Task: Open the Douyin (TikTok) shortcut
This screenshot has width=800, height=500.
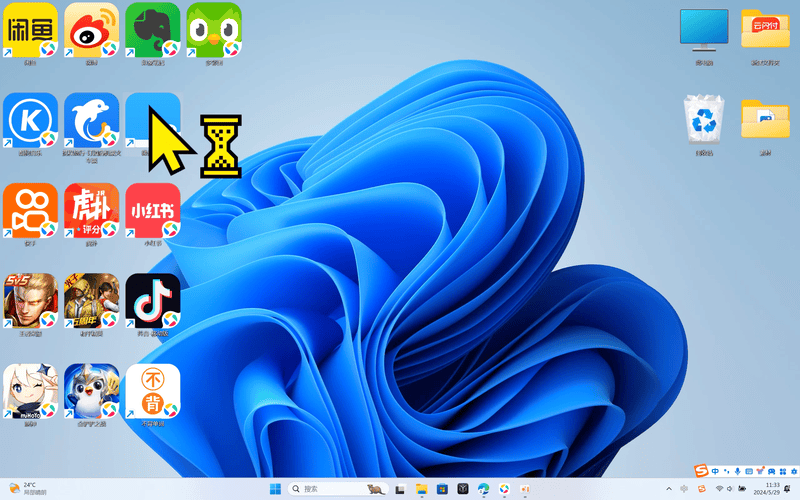Action: (x=152, y=301)
